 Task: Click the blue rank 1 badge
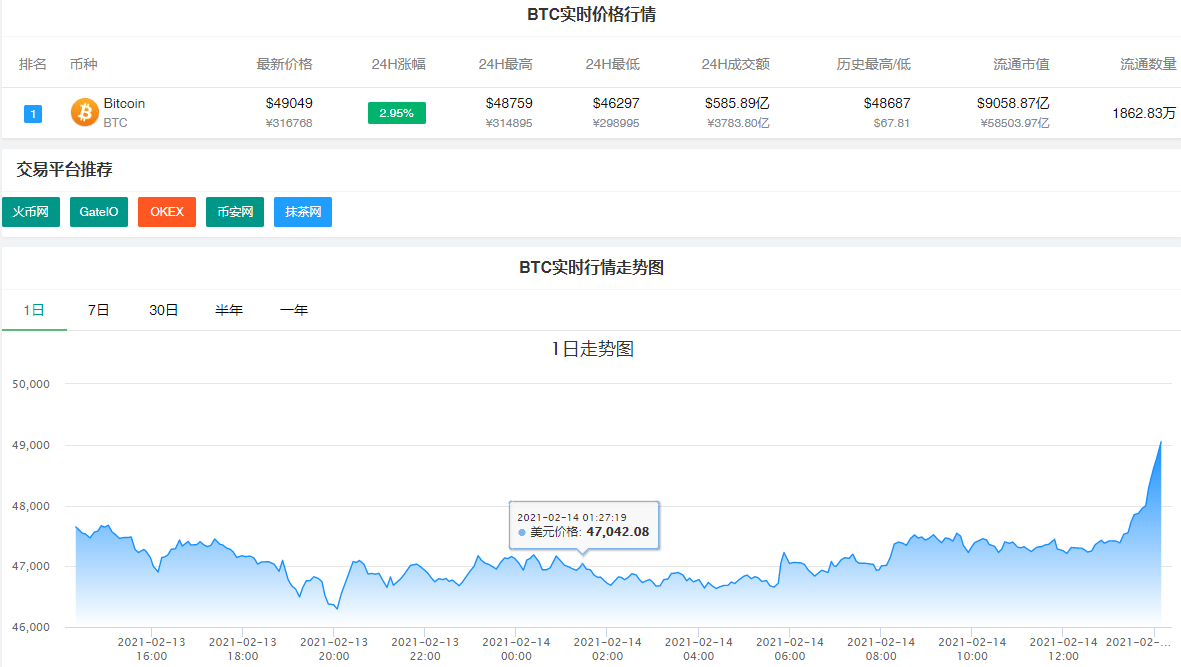[33, 113]
